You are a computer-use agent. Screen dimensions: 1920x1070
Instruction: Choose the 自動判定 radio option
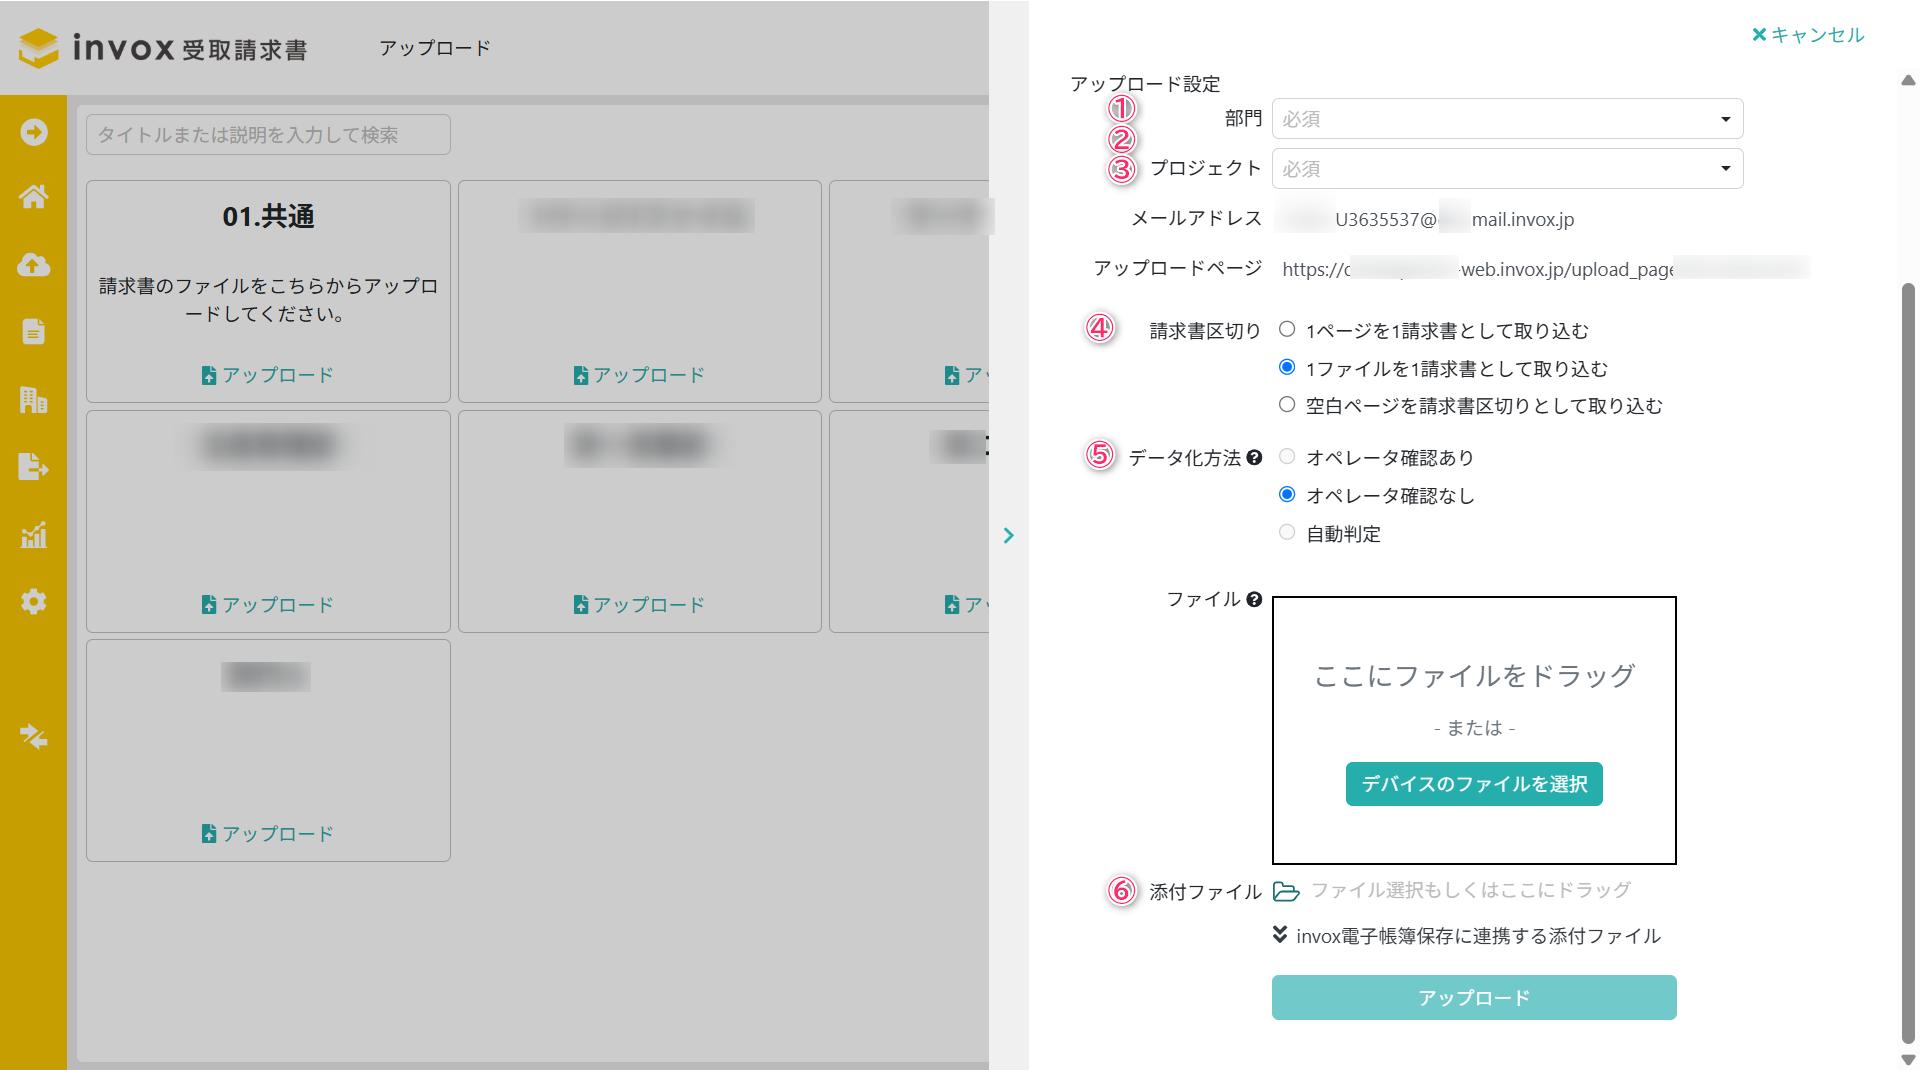coord(1287,533)
